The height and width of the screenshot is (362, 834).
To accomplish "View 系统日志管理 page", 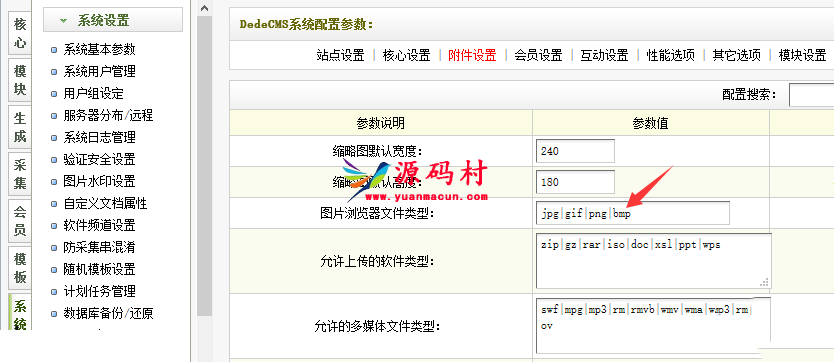I will tap(99, 137).
